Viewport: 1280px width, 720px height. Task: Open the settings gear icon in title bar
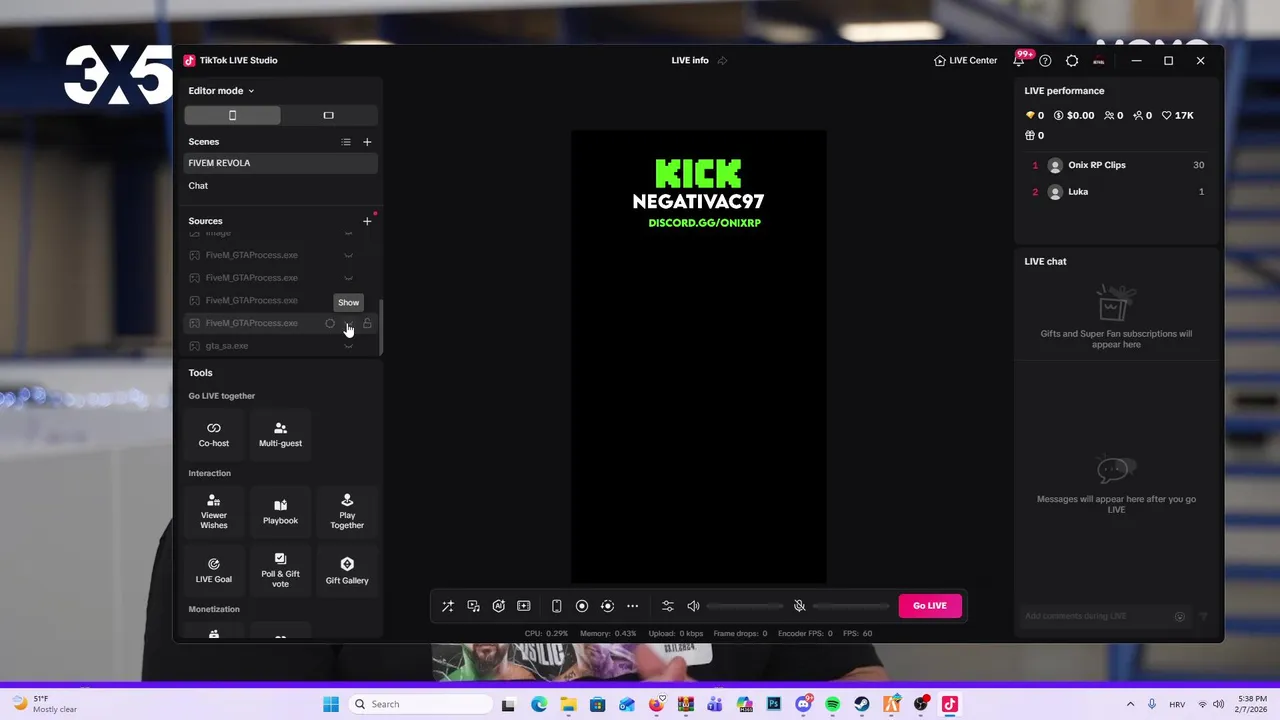1072,61
